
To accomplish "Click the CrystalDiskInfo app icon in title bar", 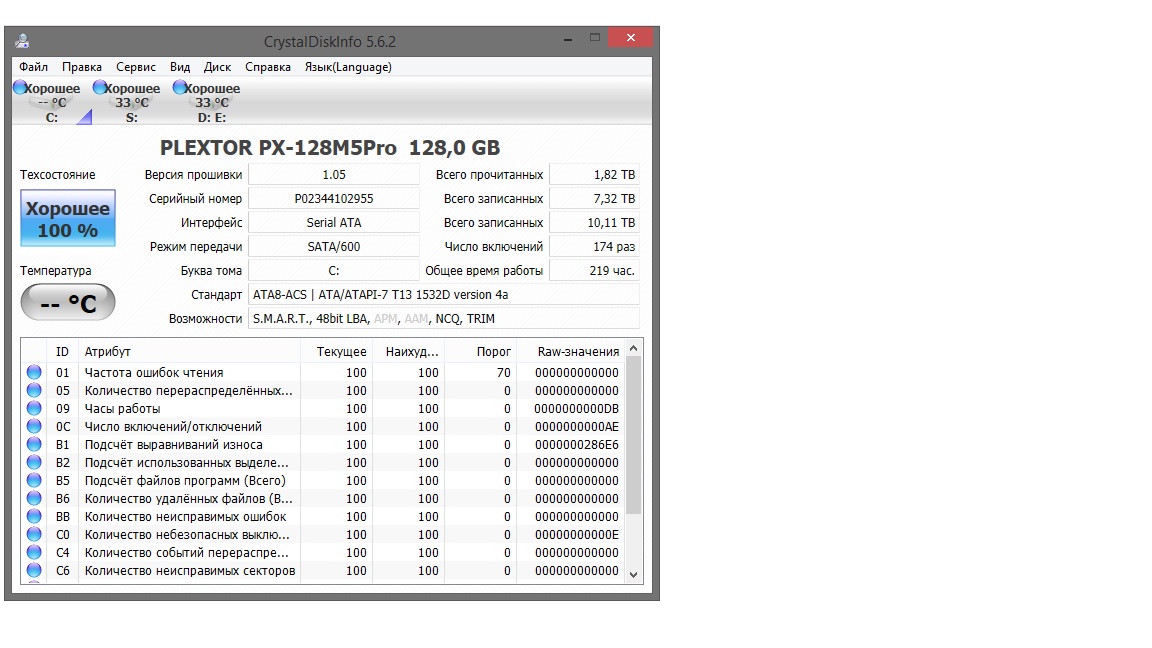I will coord(22,41).
